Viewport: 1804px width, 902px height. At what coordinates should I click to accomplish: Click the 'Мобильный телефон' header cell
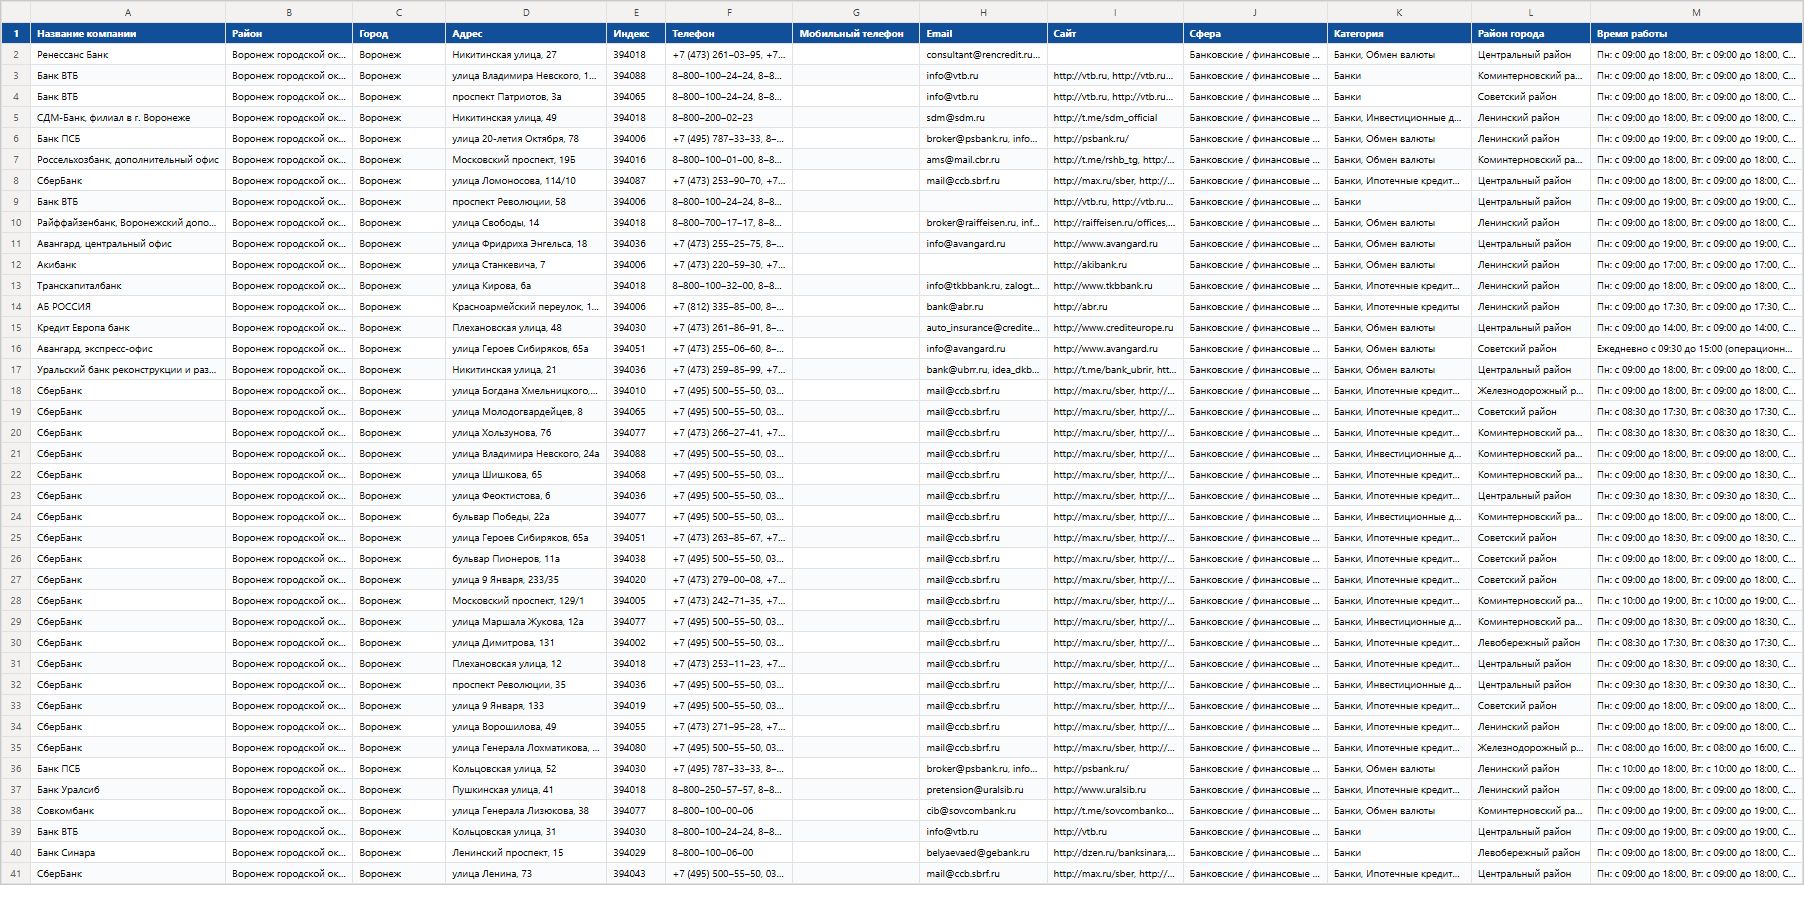click(856, 33)
